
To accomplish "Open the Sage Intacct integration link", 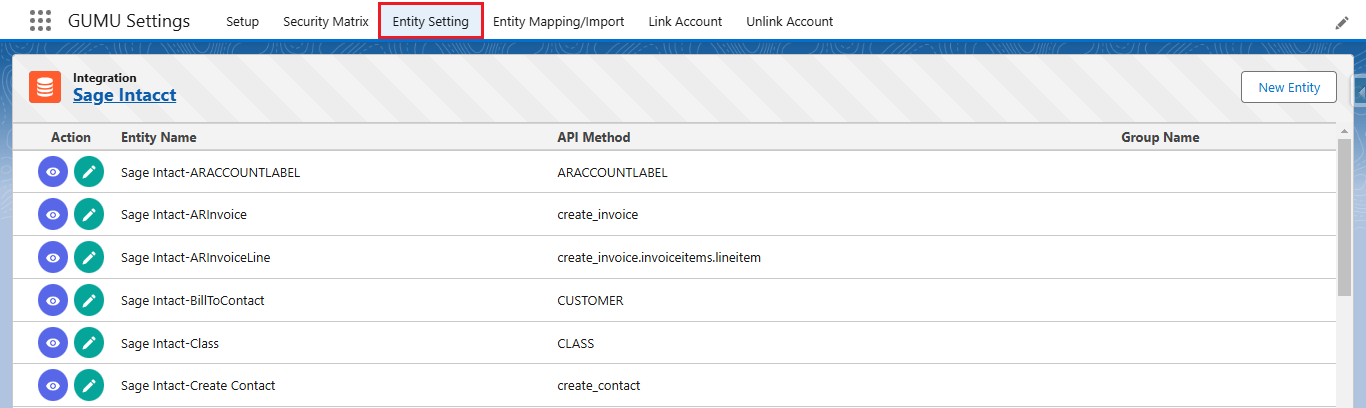I will [x=124, y=95].
